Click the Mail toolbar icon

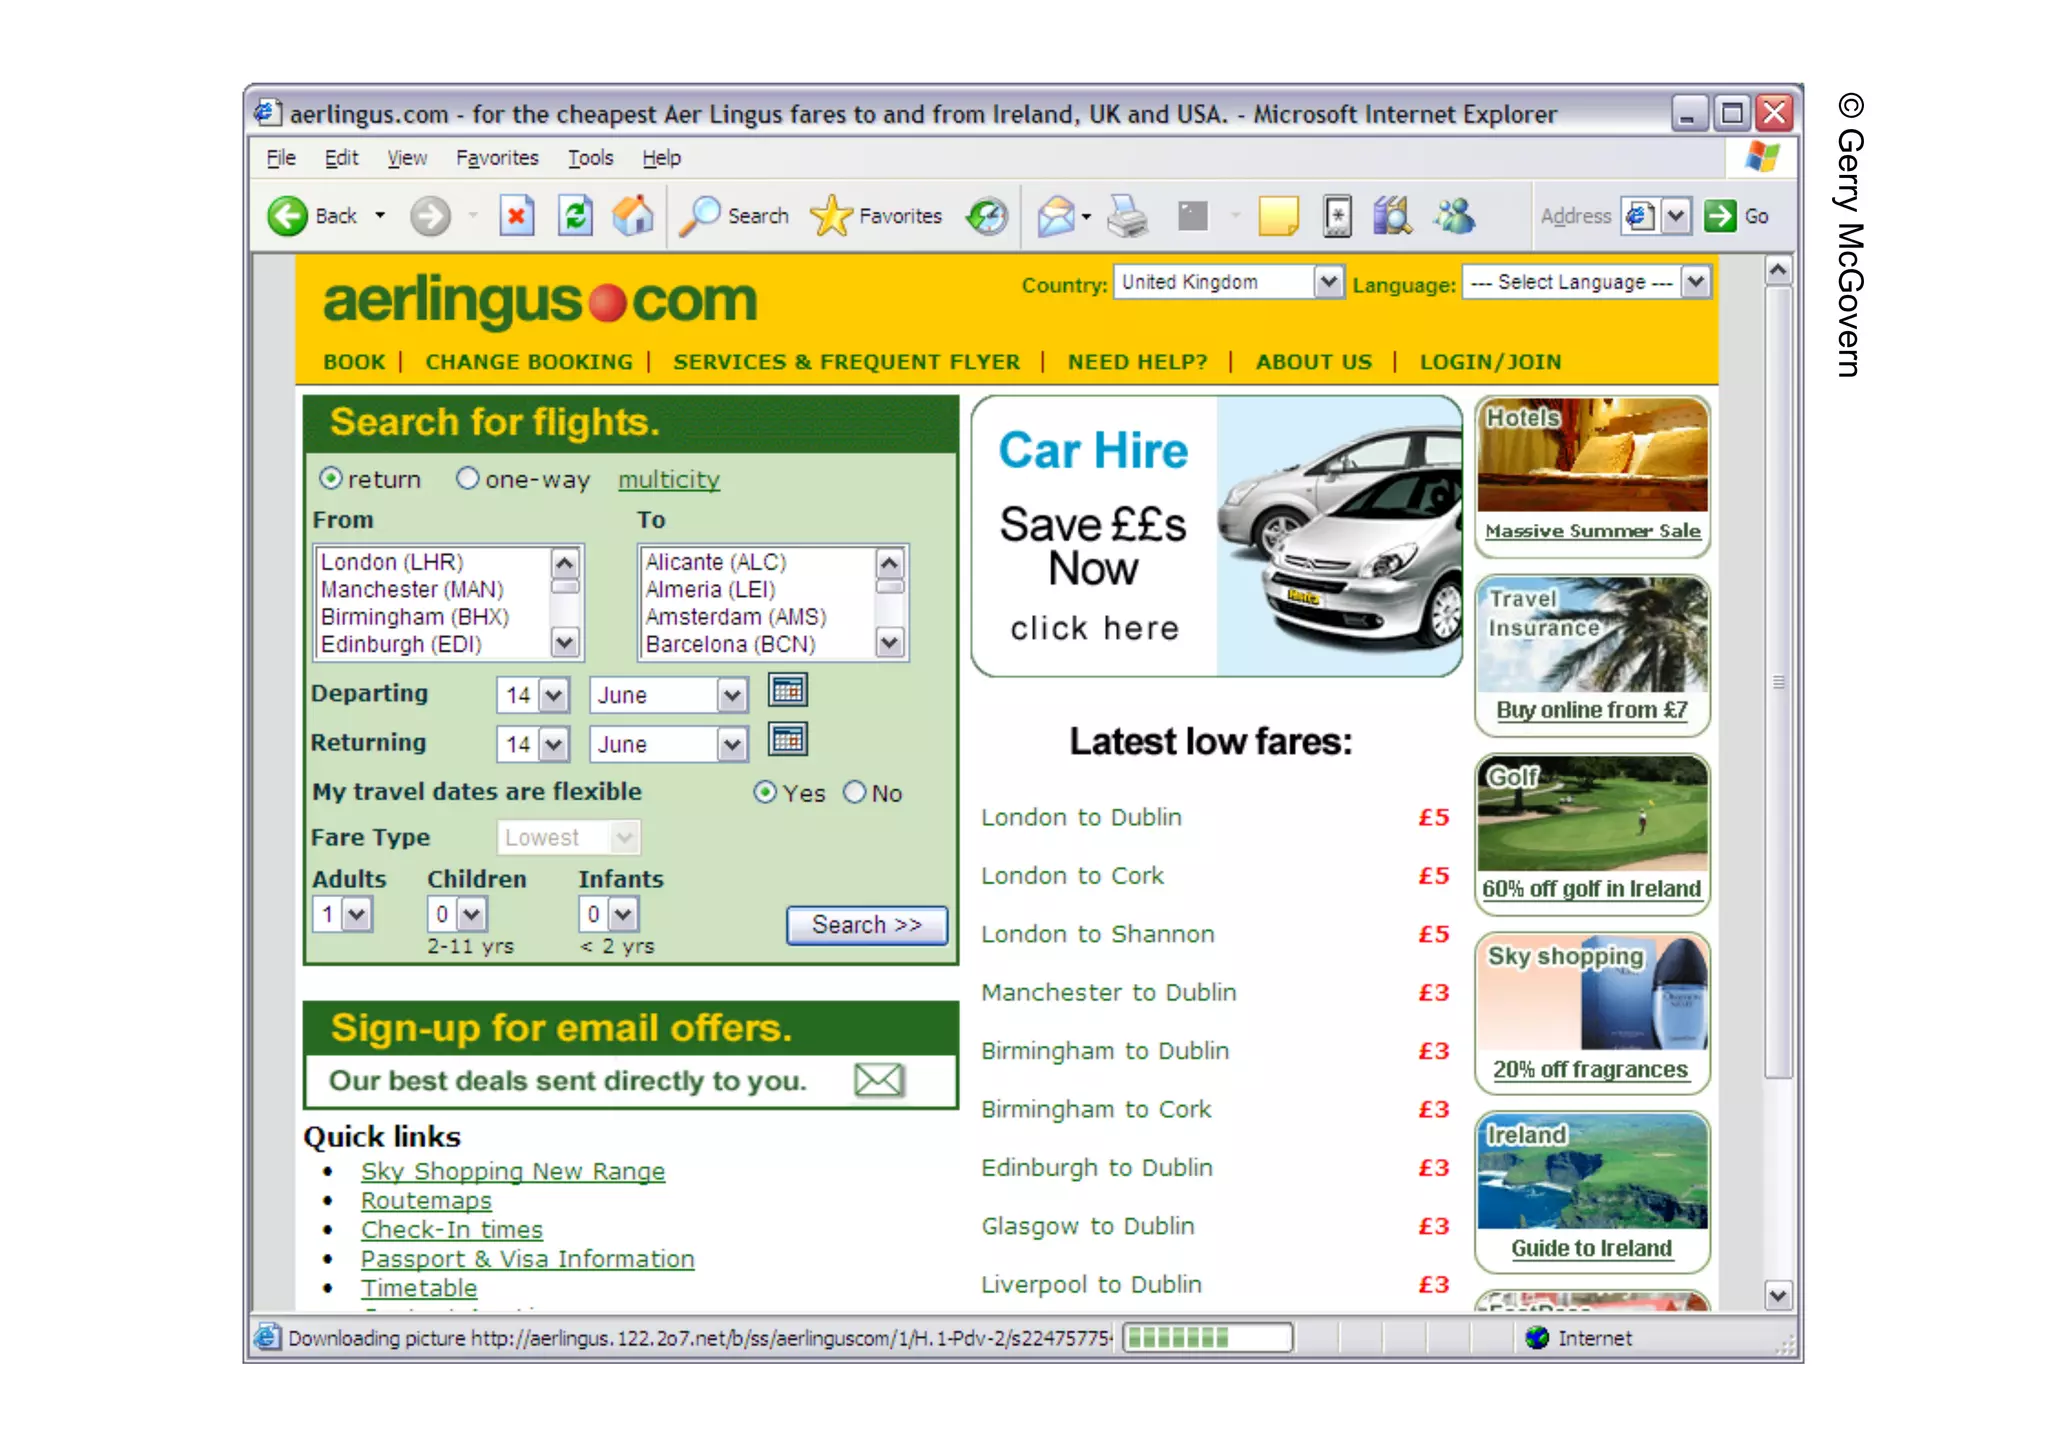1056,216
